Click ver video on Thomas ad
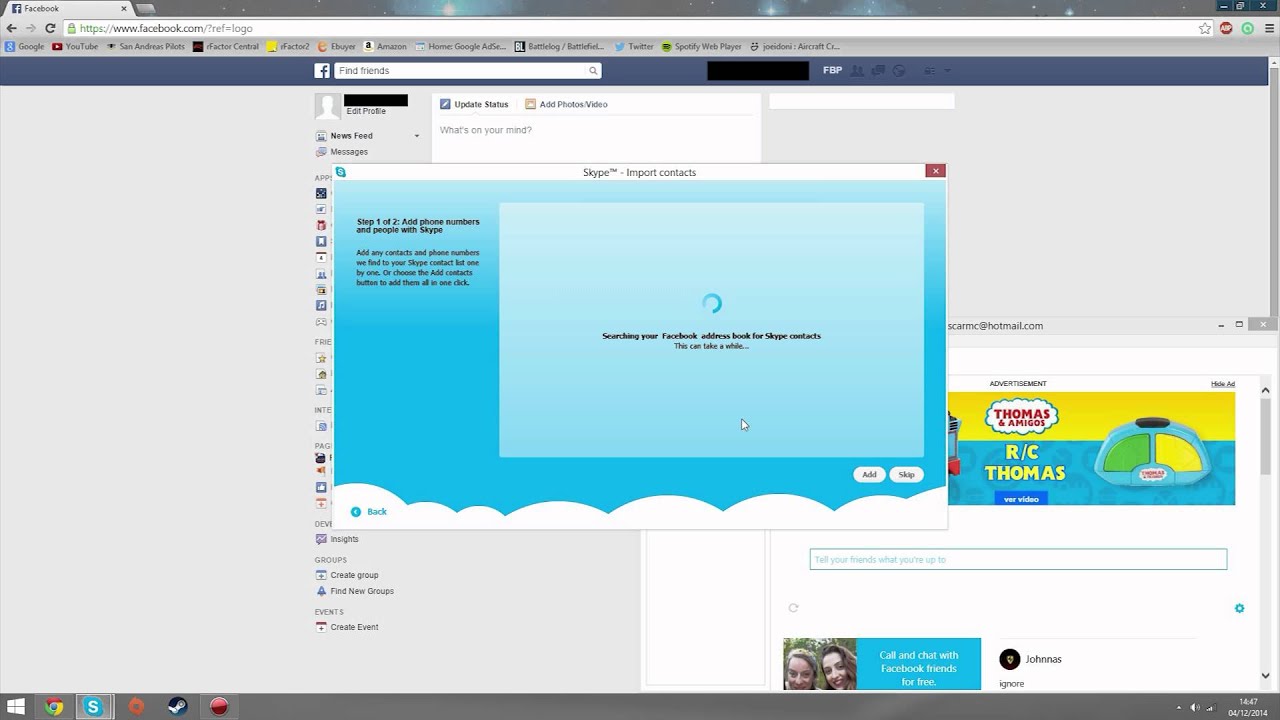This screenshot has height=720, width=1280. tap(1021, 498)
